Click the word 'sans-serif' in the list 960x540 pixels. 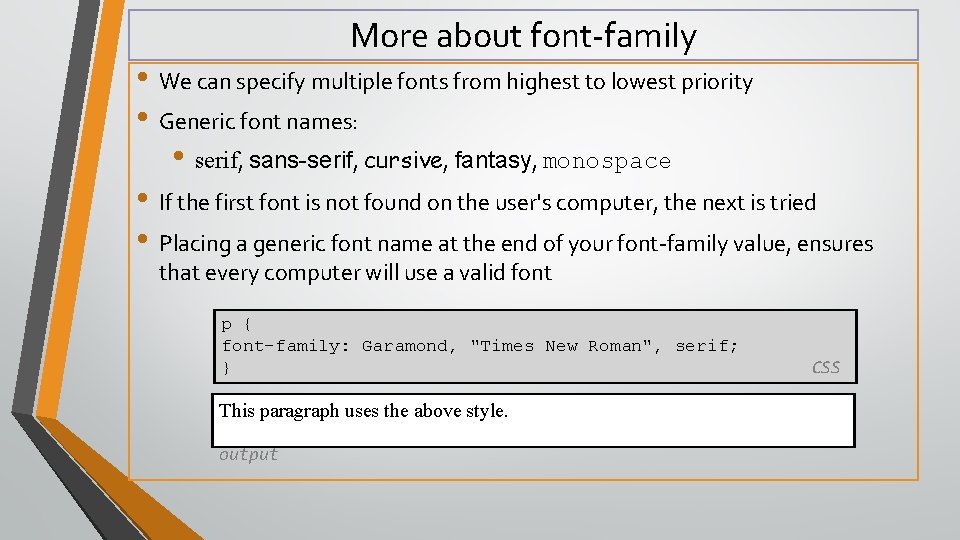[x=302, y=160]
